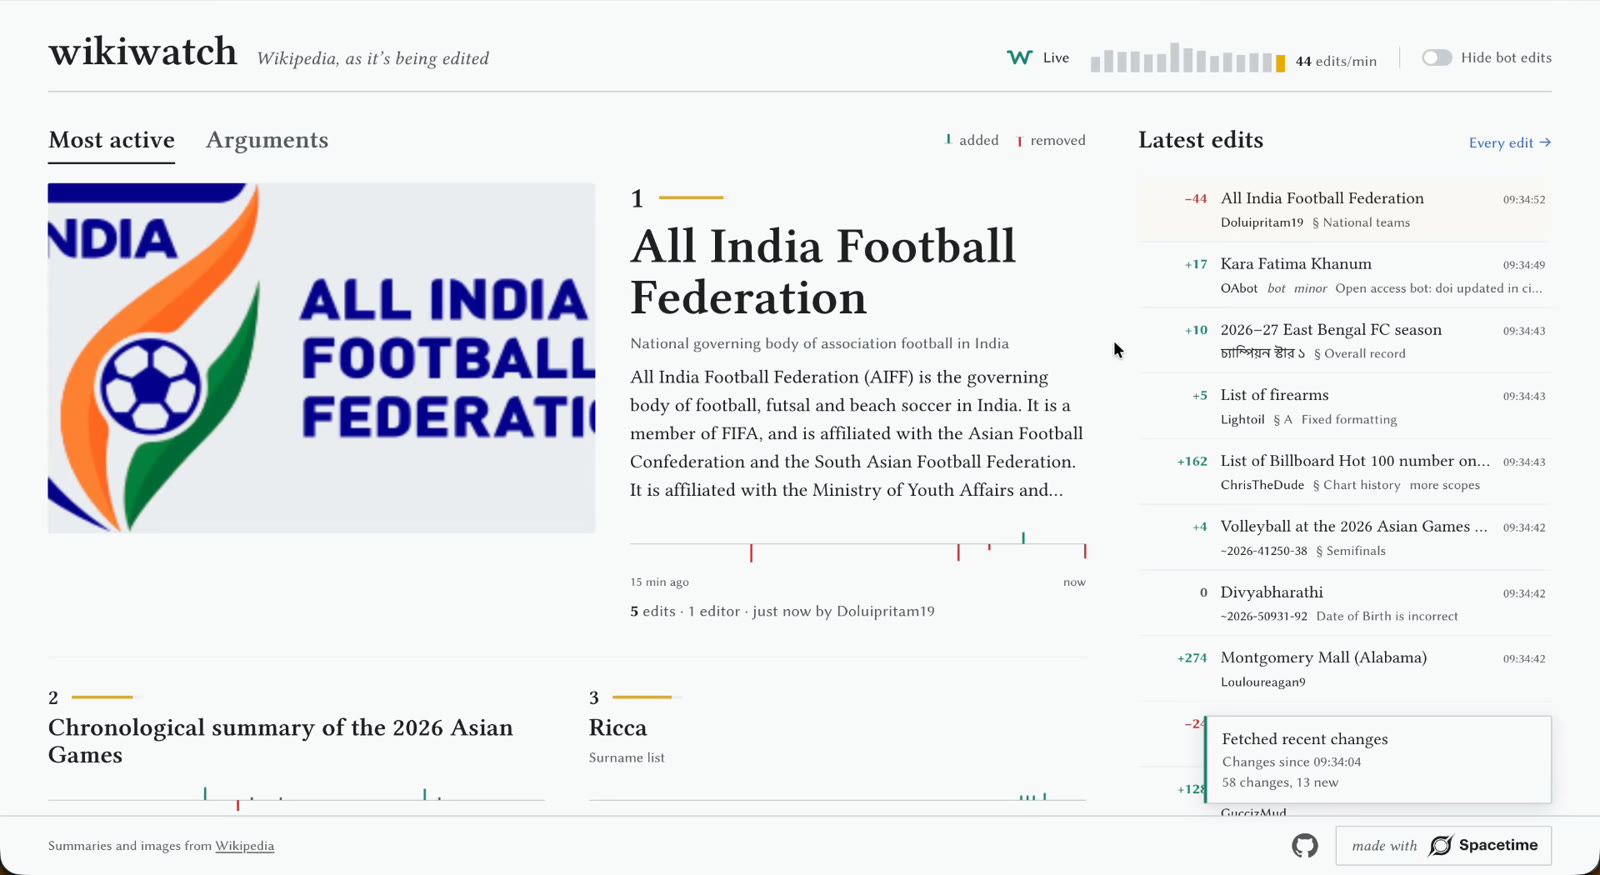Click the All India Football Federation logo image
The image size is (1600, 875).
(x=321, y=358)
